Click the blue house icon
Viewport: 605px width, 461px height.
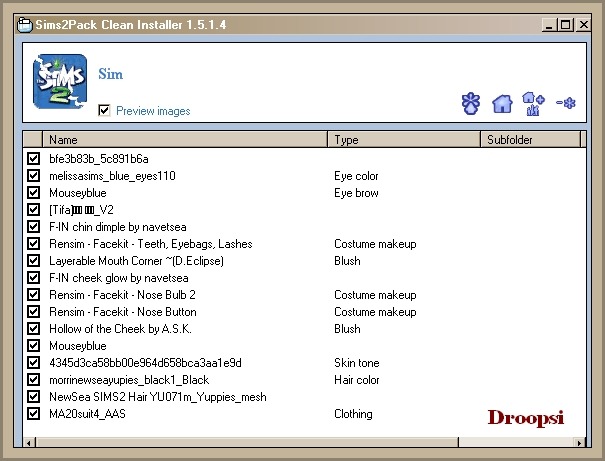502,103
